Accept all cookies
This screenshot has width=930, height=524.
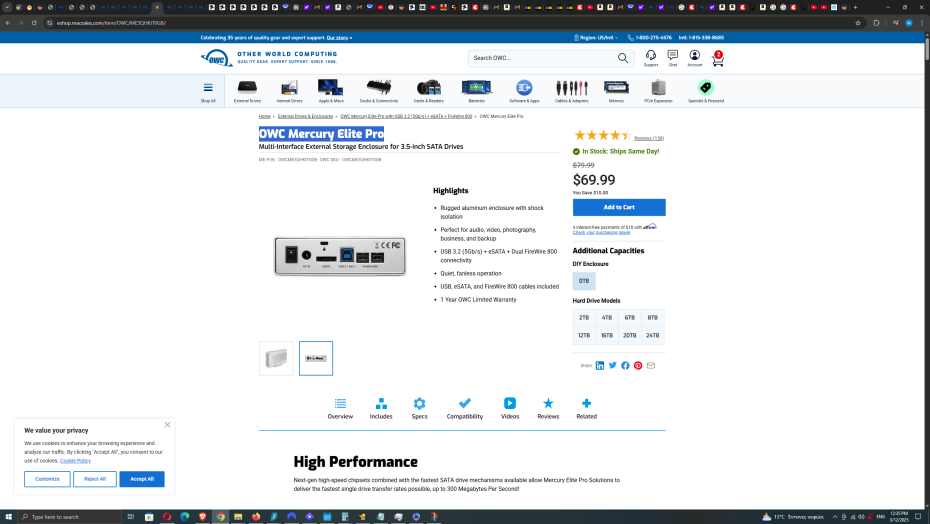tap(142, 479)
